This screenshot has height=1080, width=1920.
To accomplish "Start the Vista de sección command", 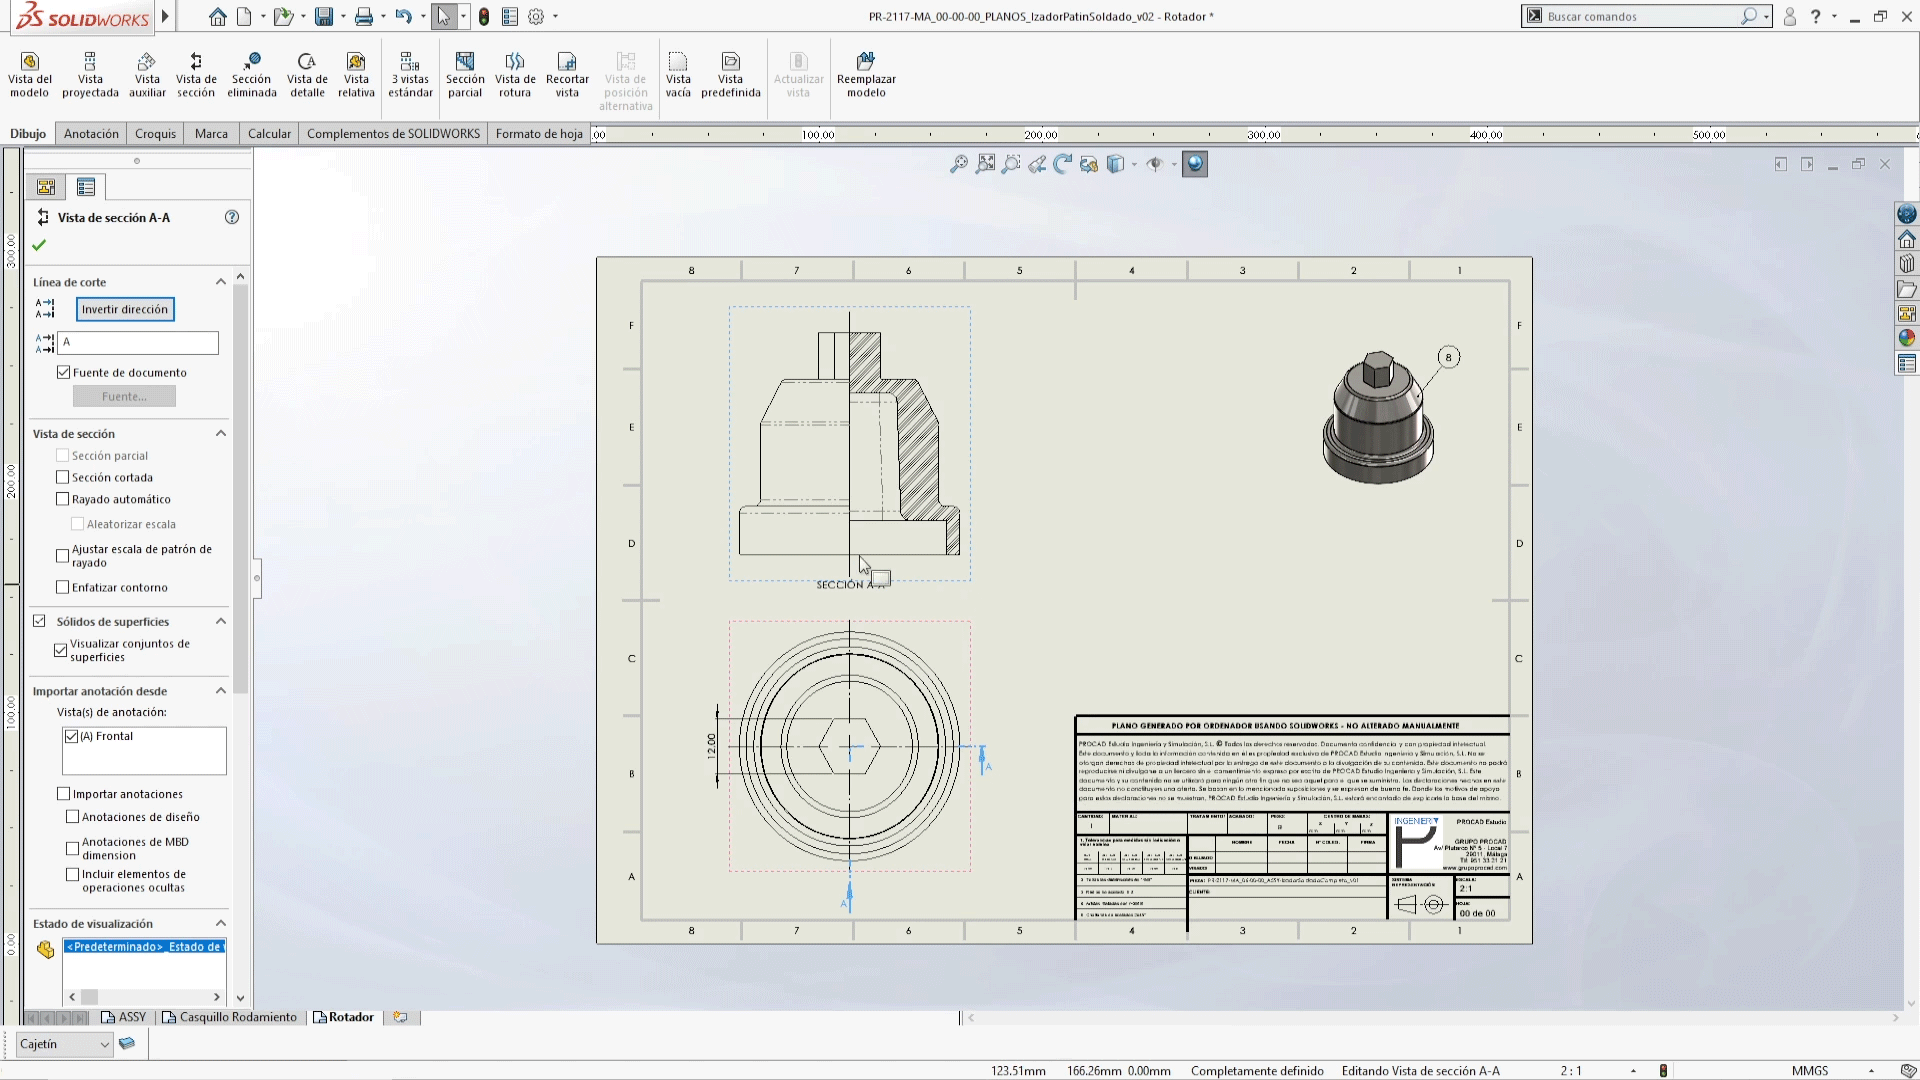I will click(x=196, y=75).
